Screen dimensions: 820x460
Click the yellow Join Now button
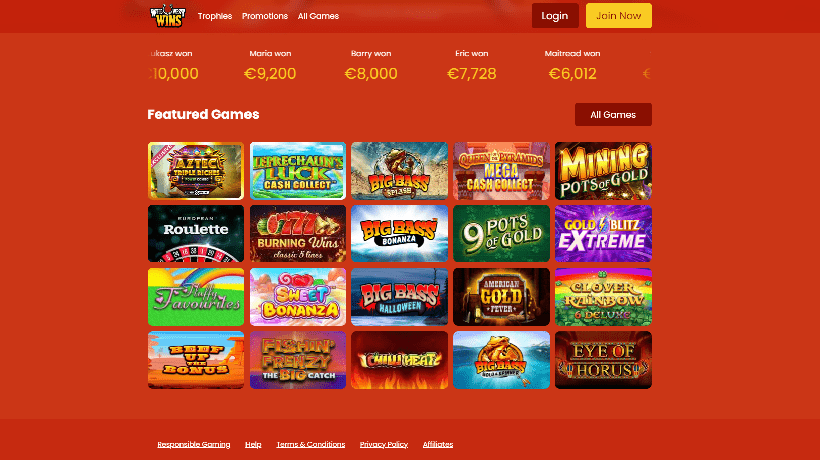pos(619,16)
